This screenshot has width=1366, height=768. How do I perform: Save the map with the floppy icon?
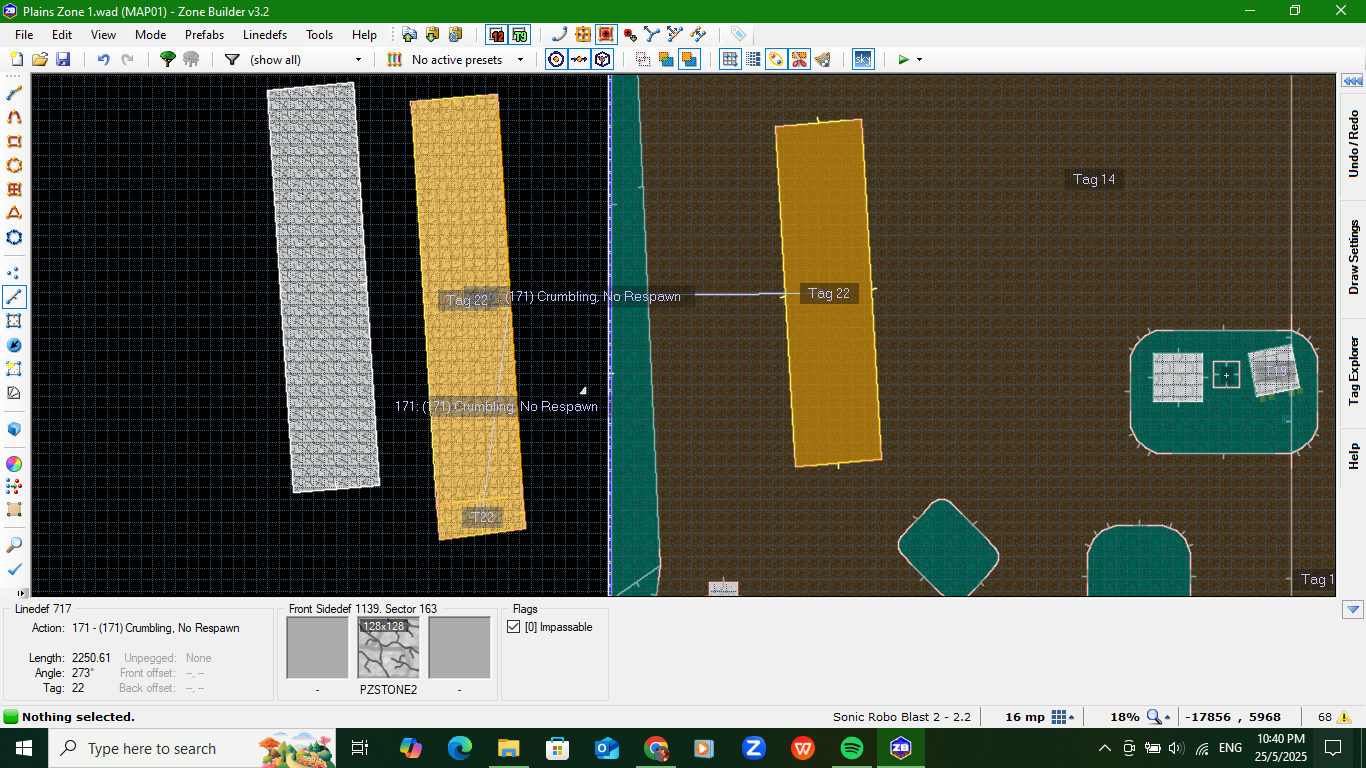[x=63, y=60]
